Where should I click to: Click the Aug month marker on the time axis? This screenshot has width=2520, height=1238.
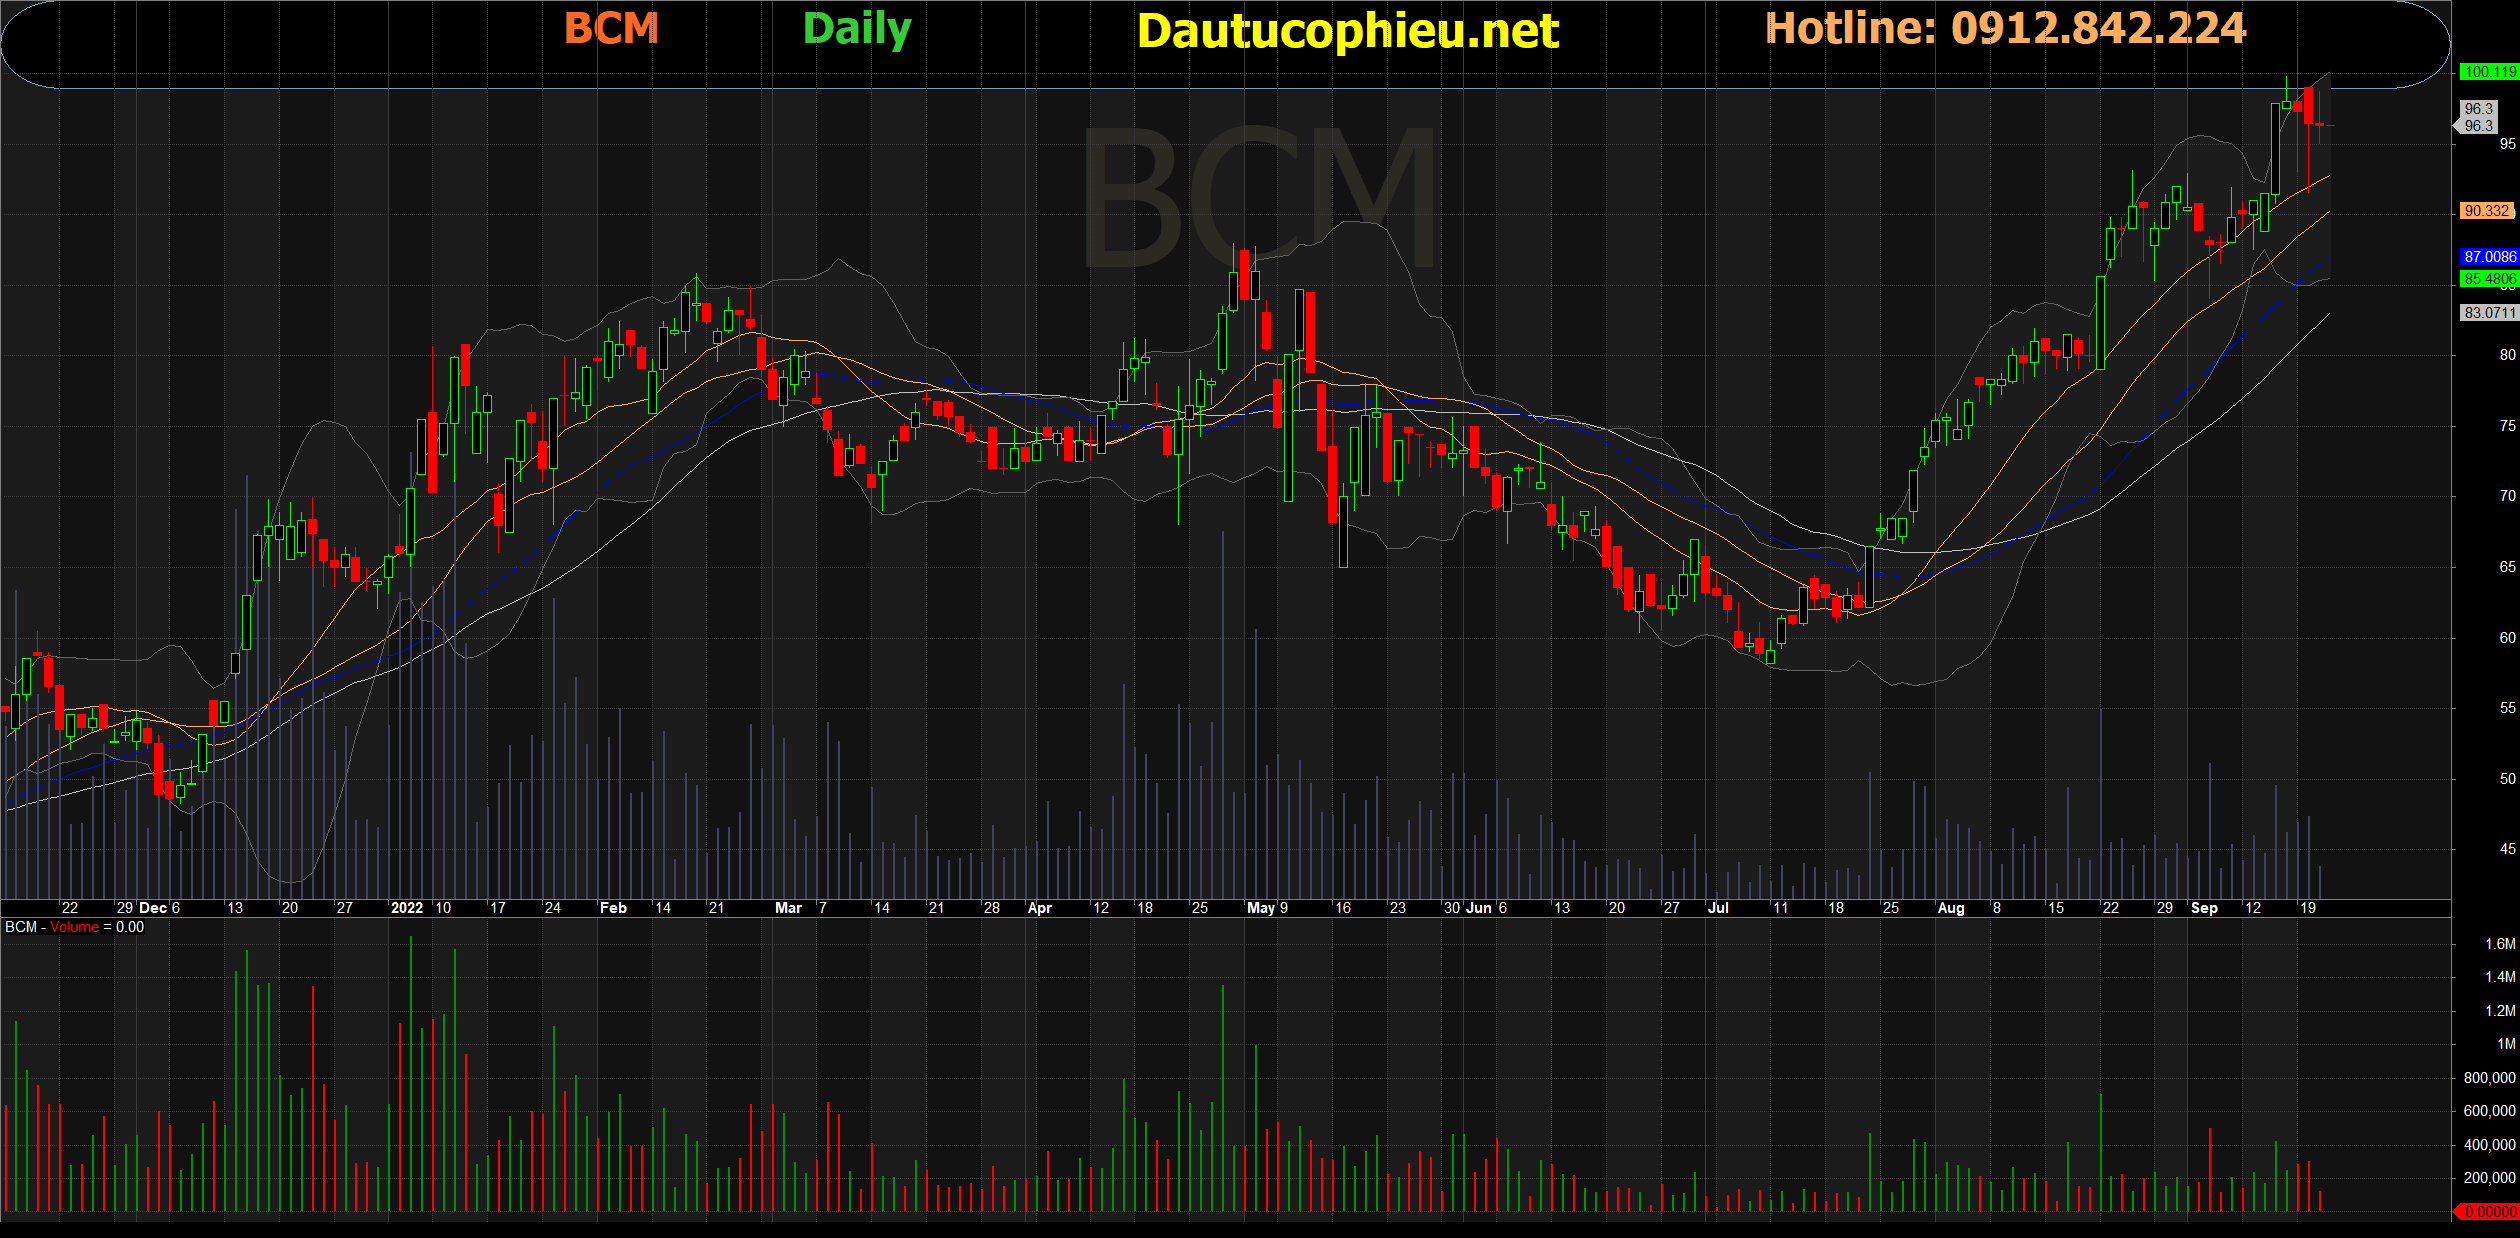pyautogui.click(x=1950, y=908)
